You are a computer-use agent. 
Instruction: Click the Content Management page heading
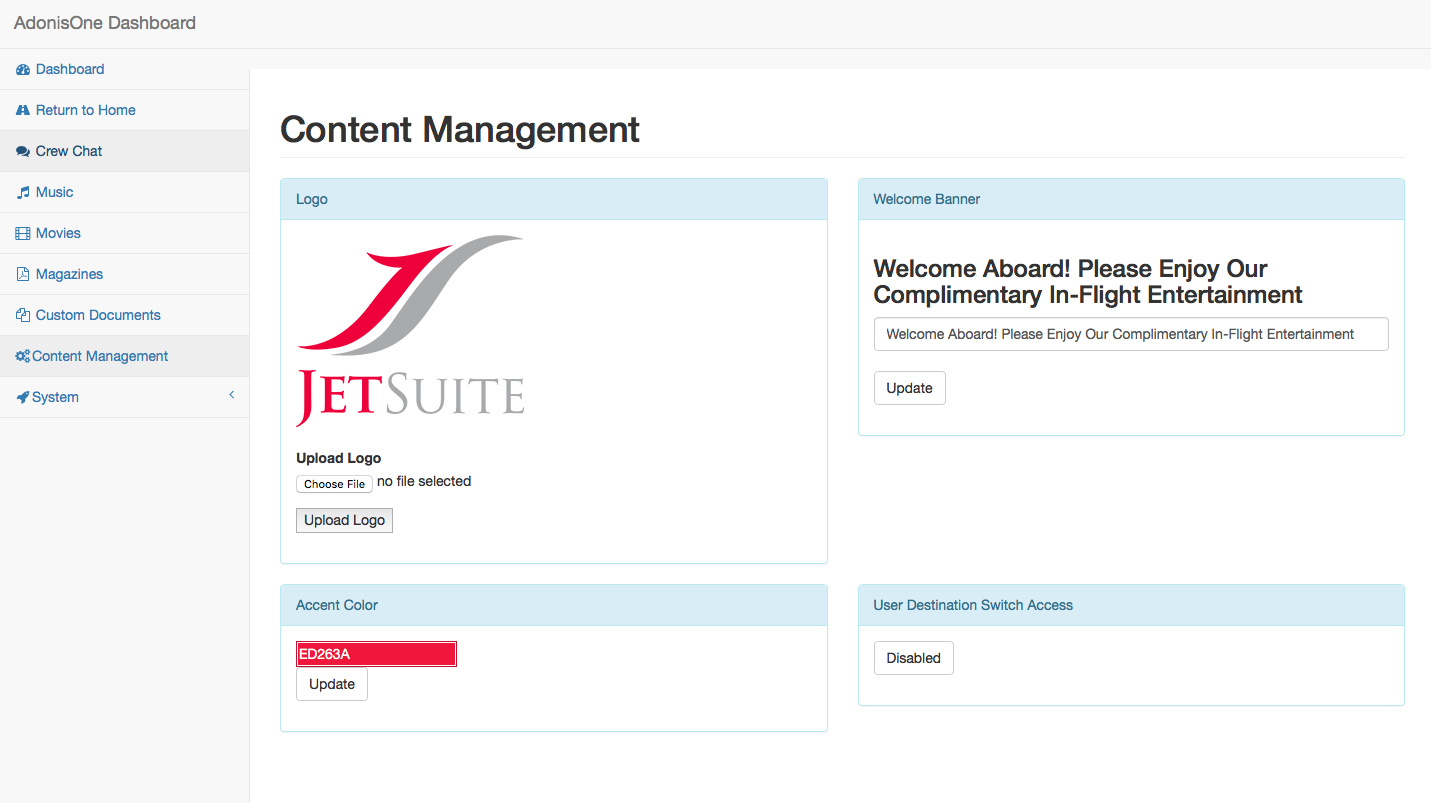(460, 130)
